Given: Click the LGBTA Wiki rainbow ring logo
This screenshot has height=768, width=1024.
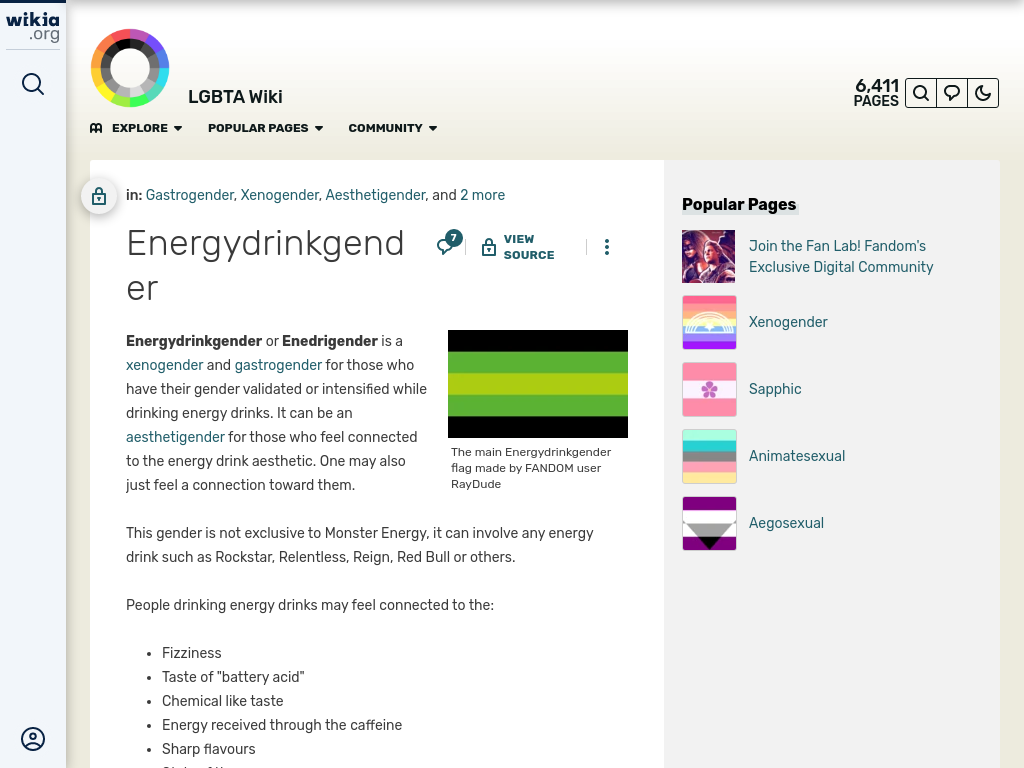Looking at the screenshot, I should 130,68.
